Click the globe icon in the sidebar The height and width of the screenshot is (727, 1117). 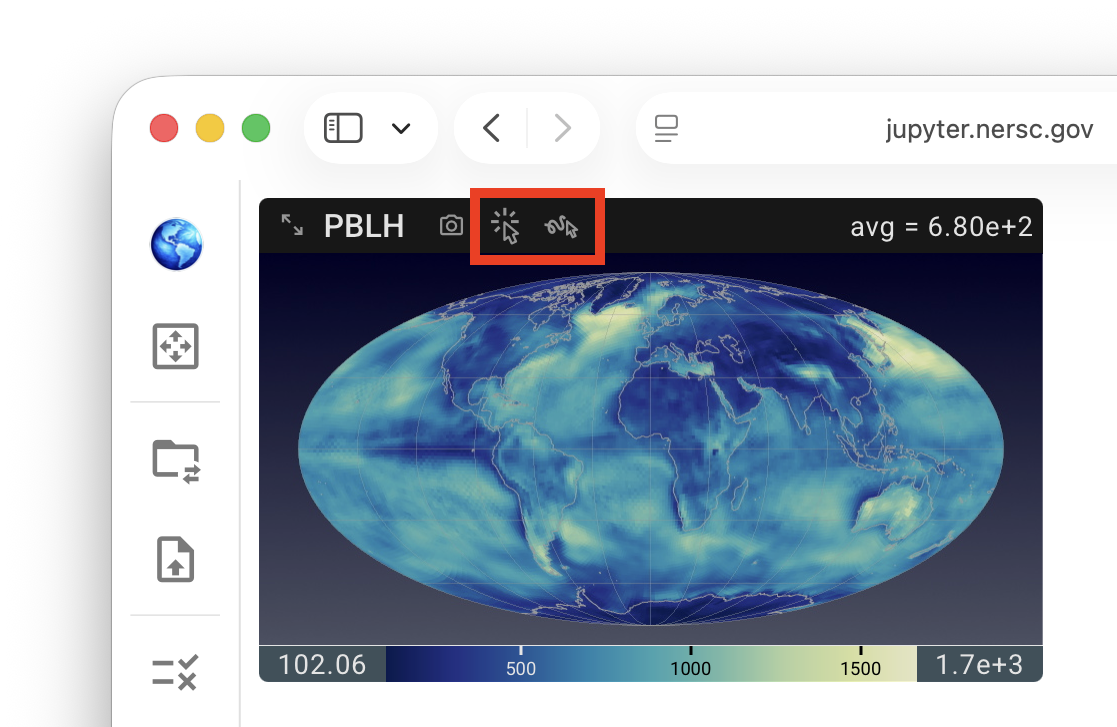coord(176,244)
